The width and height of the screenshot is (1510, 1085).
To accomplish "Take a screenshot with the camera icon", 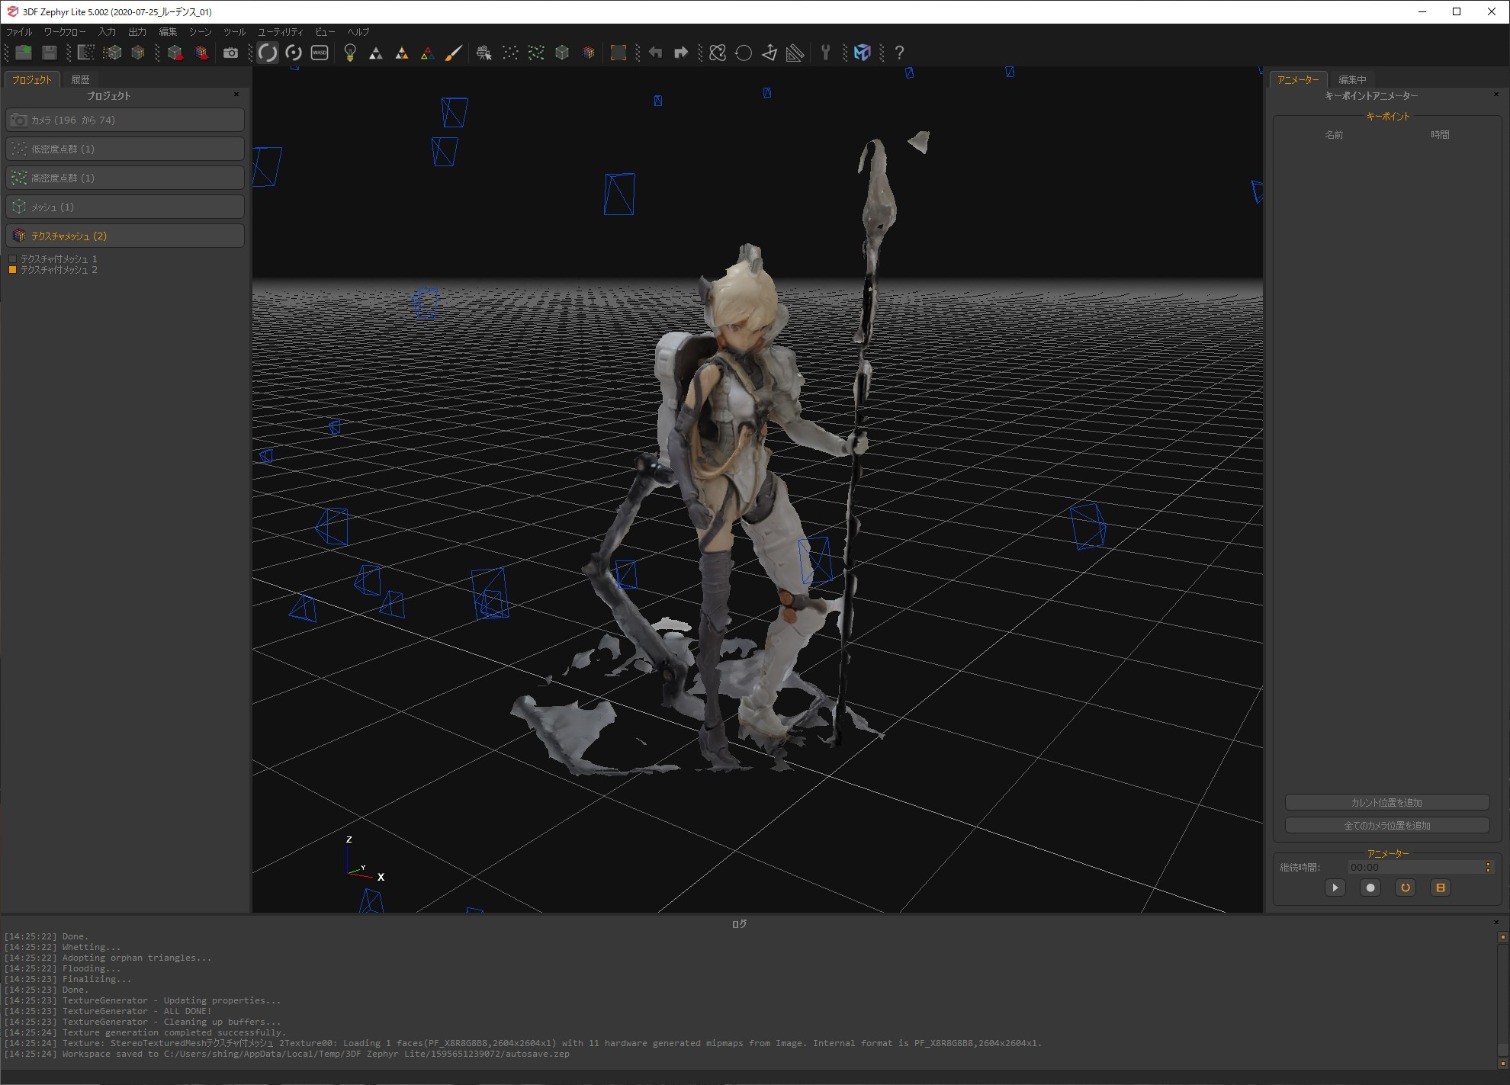I will (x=231, y=53).
